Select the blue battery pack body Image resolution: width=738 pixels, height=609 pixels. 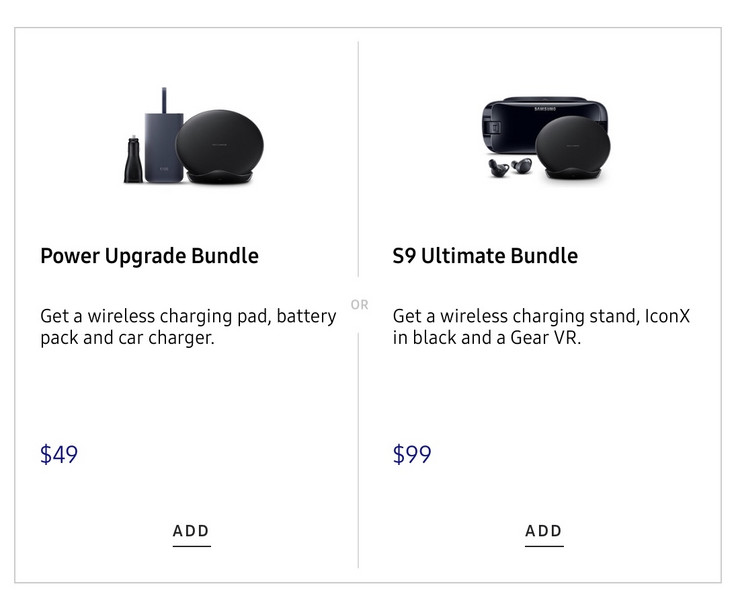pos(164,147)
